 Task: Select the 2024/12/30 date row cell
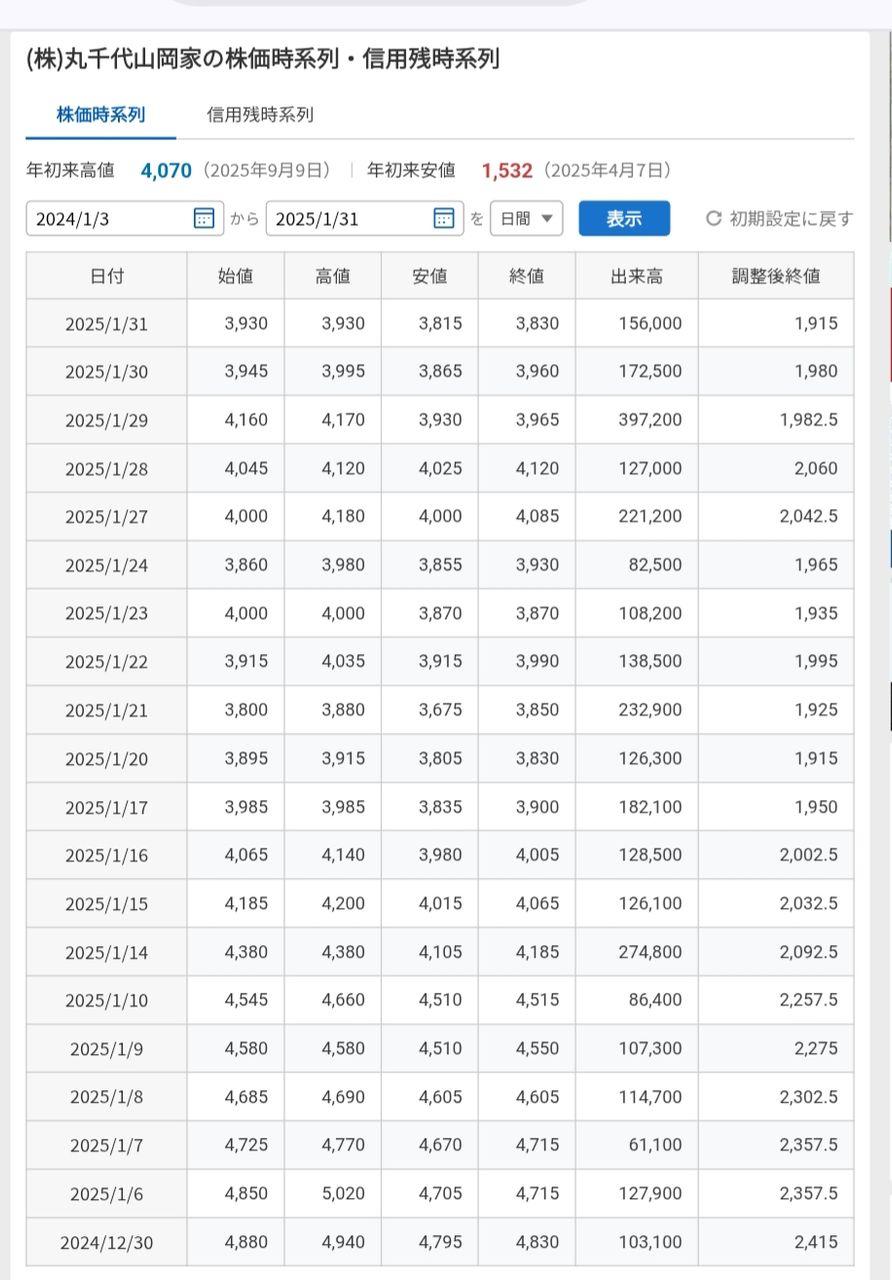point(107,1243)
